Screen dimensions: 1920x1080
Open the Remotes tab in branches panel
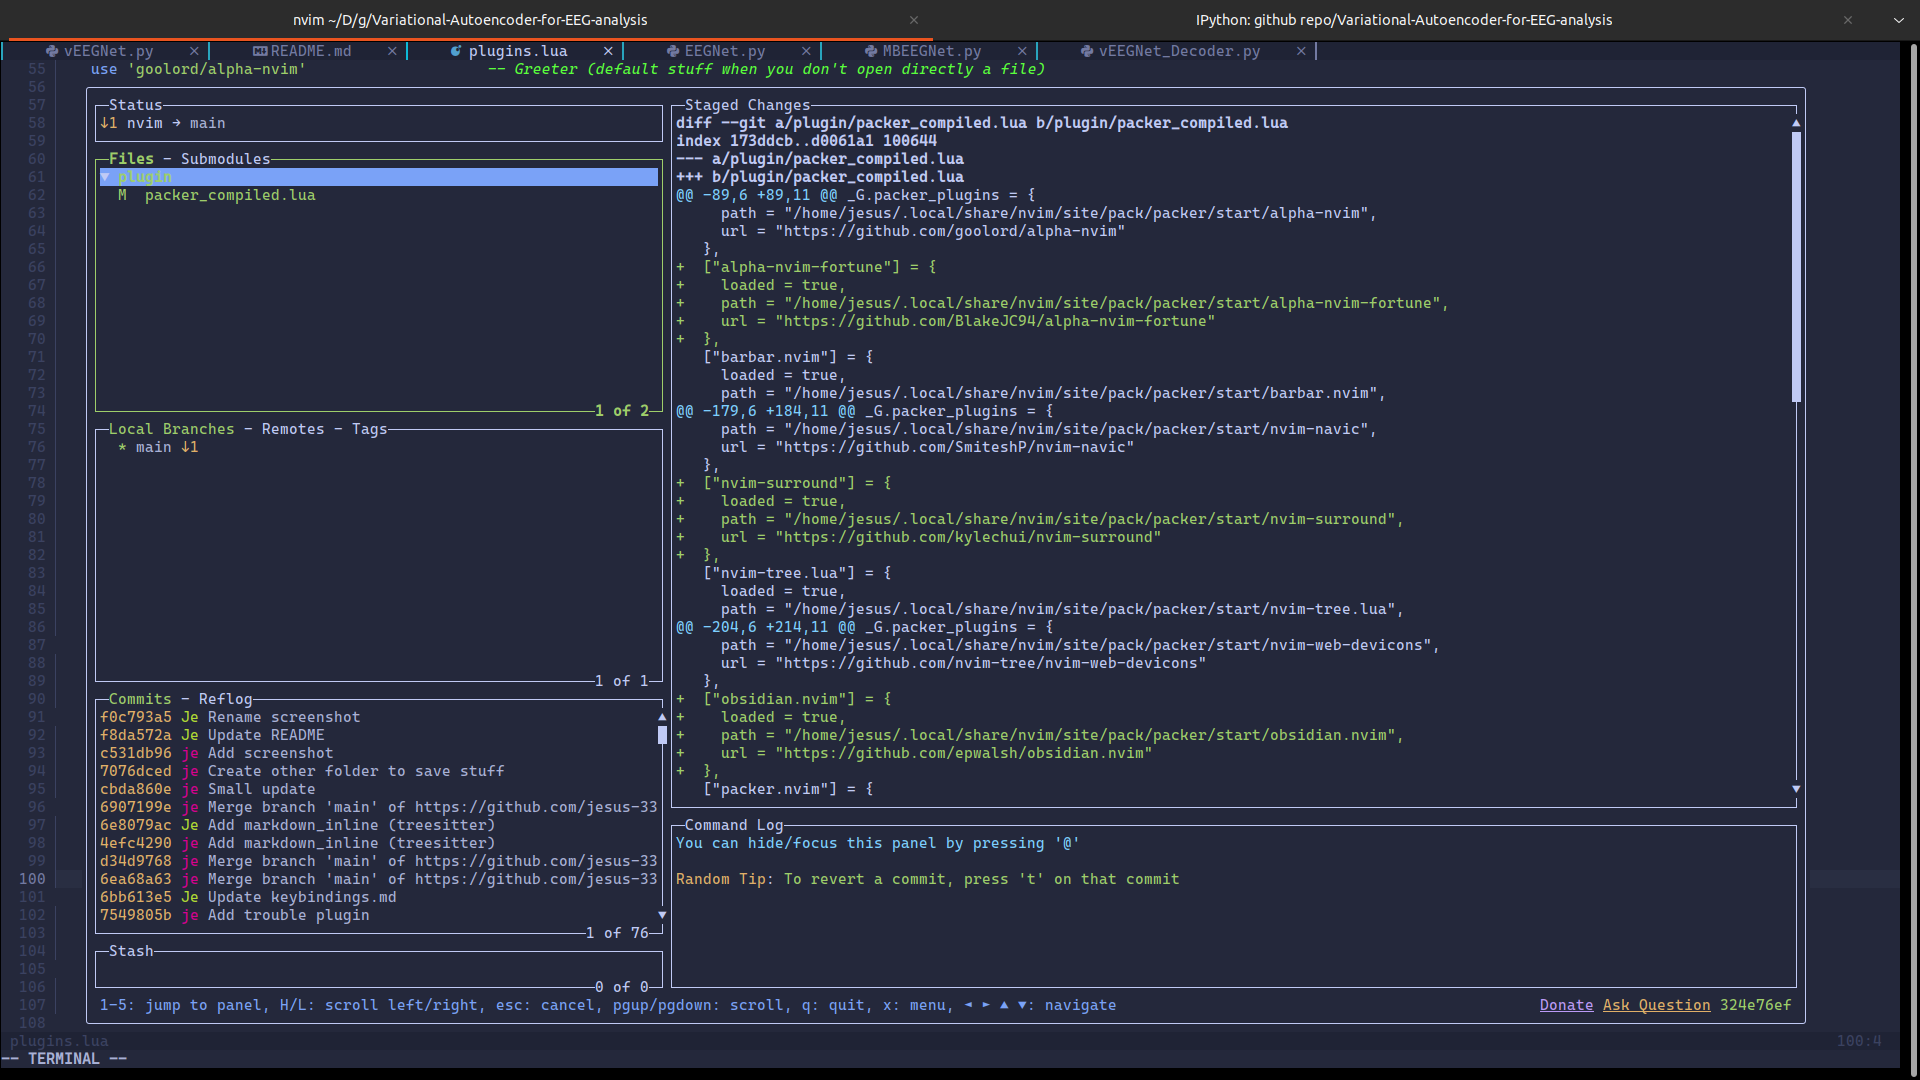(293, 429)
